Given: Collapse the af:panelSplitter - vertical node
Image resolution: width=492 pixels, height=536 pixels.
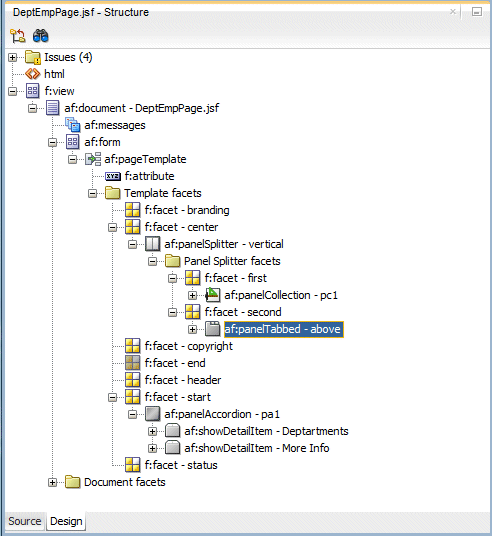Looking at the screenshot, I should pyautogui.click(x=132, y=244).
